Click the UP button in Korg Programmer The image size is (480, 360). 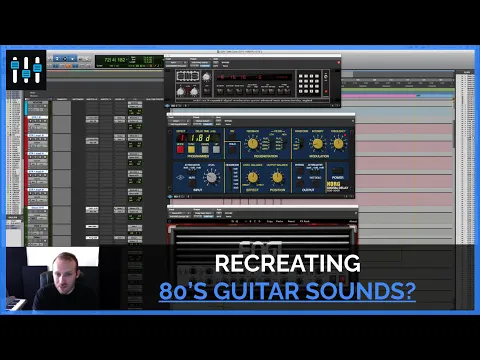(x=216, y=149)
